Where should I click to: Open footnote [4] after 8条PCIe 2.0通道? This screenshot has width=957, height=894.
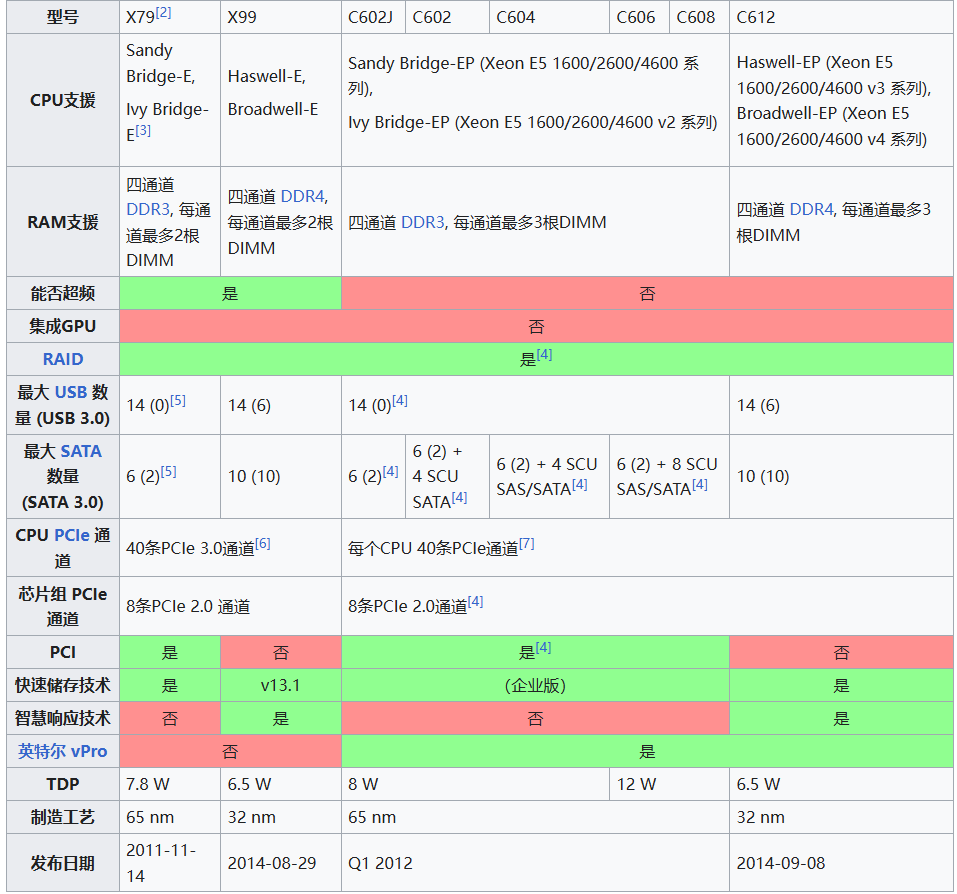tap(475, 601)
